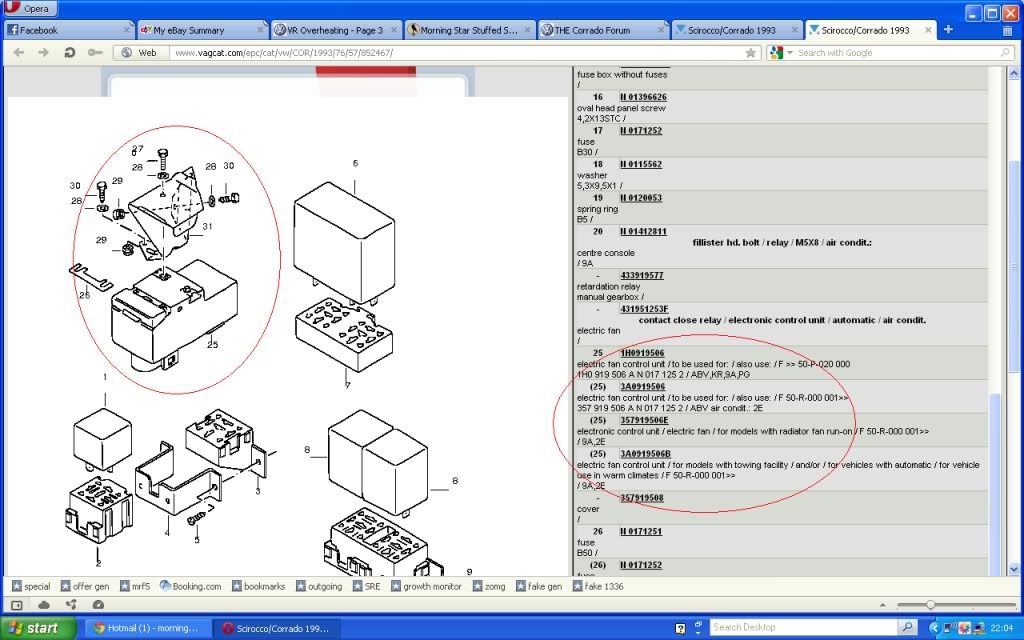Click the Opera Link cloud icon
1024x640 pixels.
(44, 605)
